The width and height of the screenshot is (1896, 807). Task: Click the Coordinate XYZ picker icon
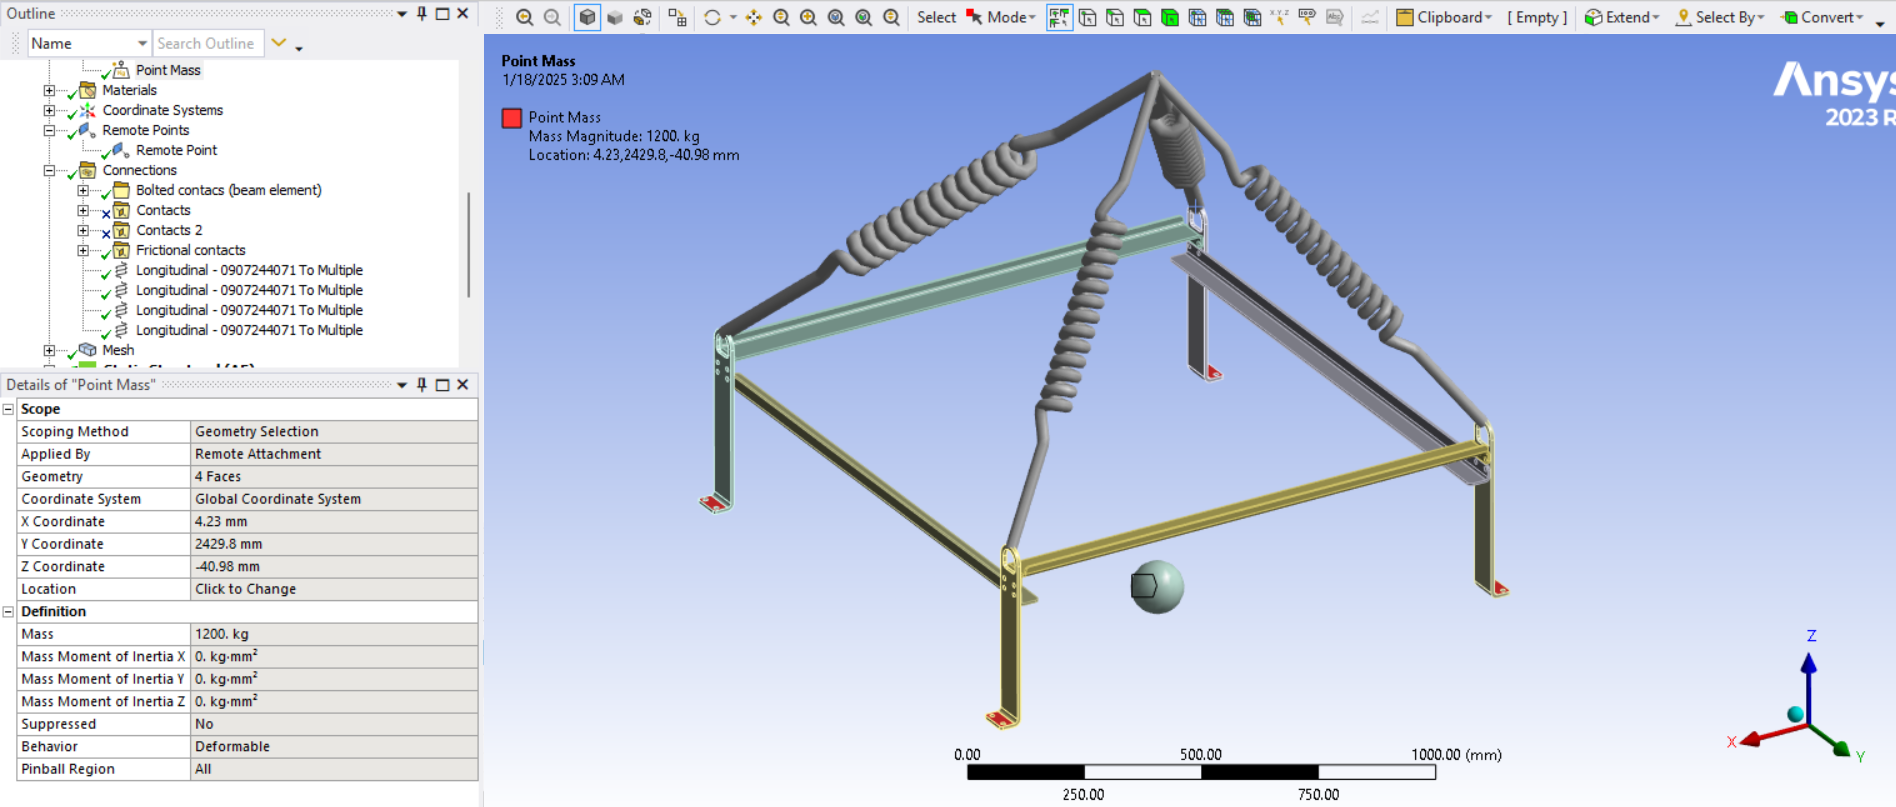point(1279,17)
